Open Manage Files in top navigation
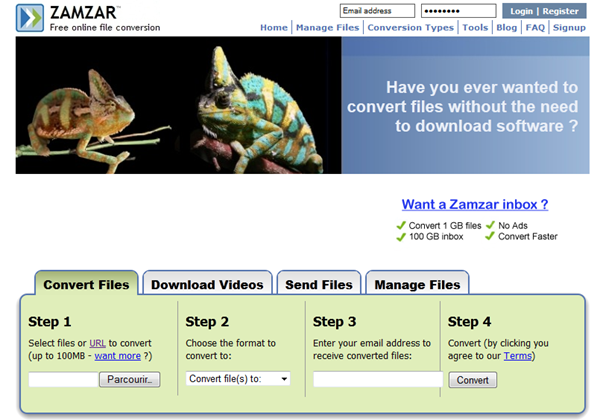 328,28
